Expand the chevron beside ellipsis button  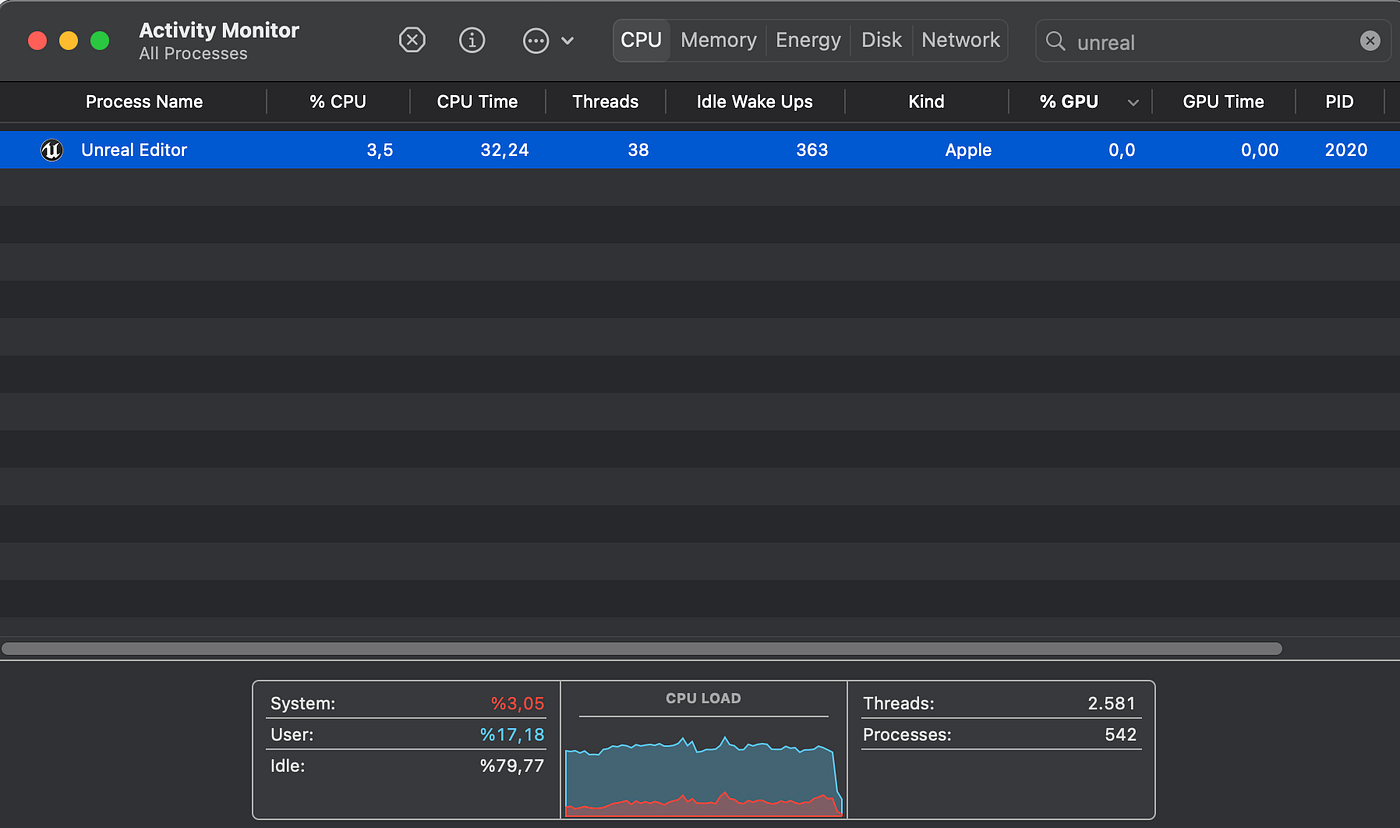(x=567, y=41)
